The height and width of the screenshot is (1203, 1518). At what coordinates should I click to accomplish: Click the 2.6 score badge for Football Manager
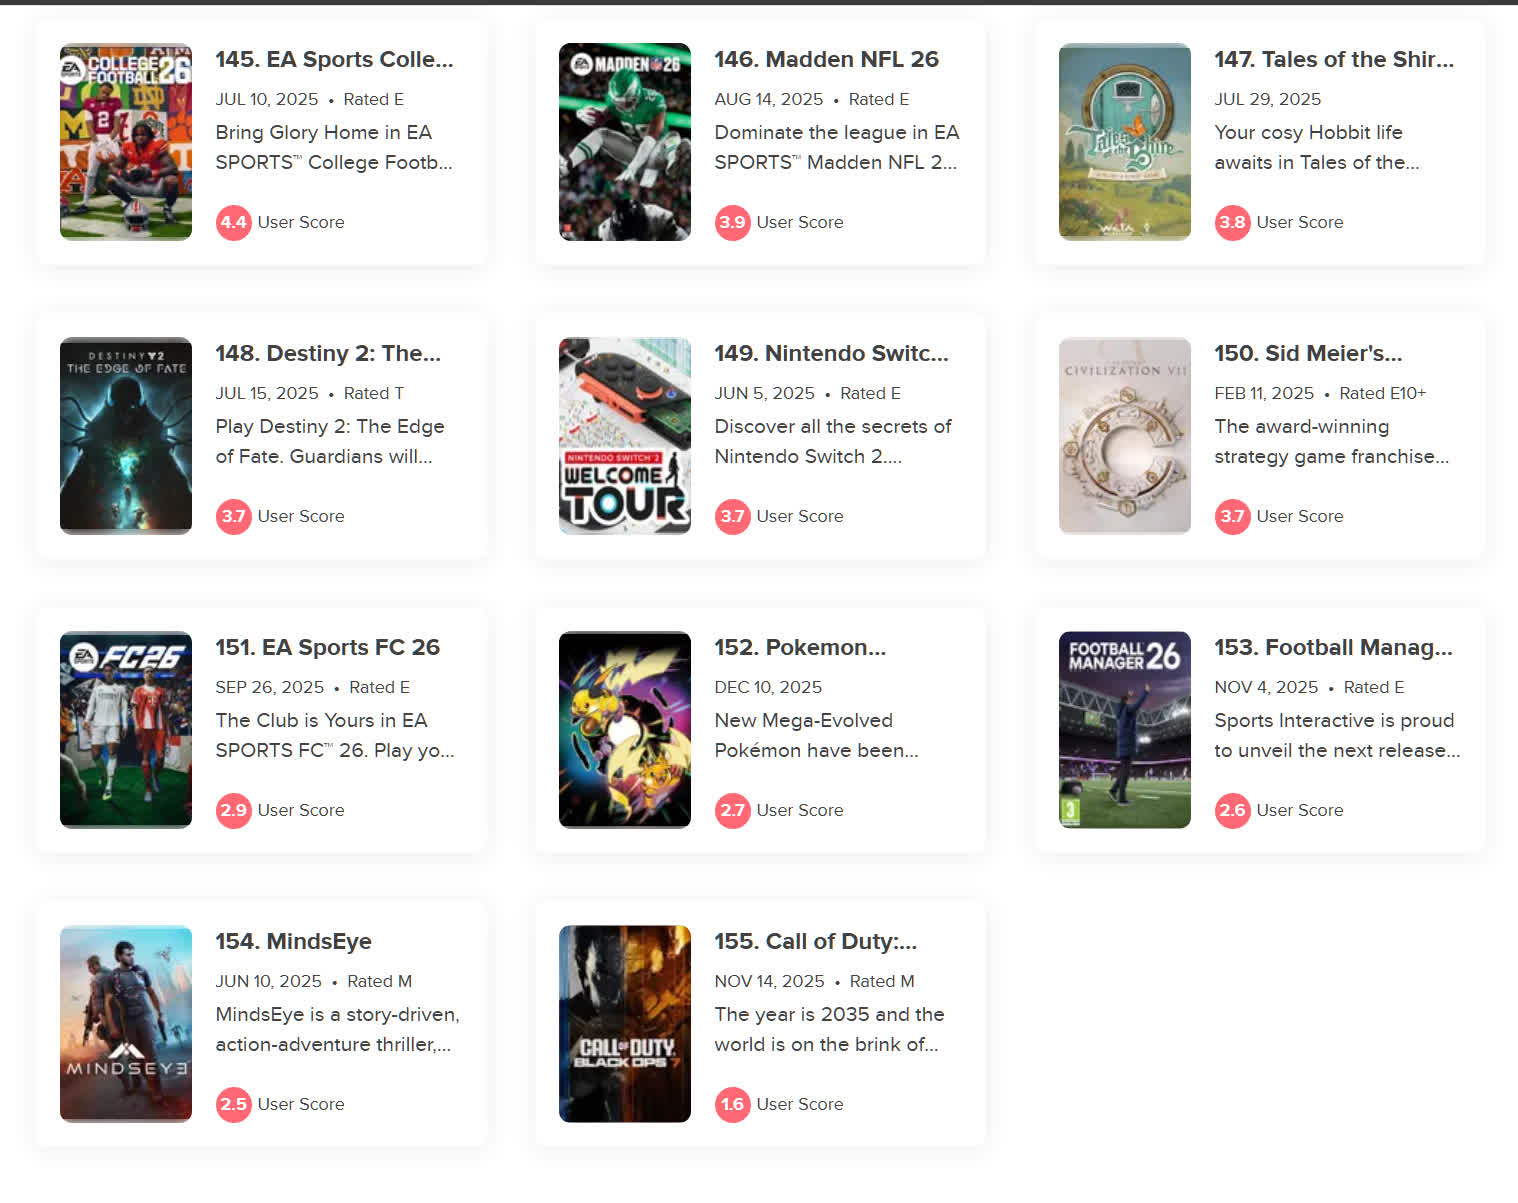click(1232, 810)
